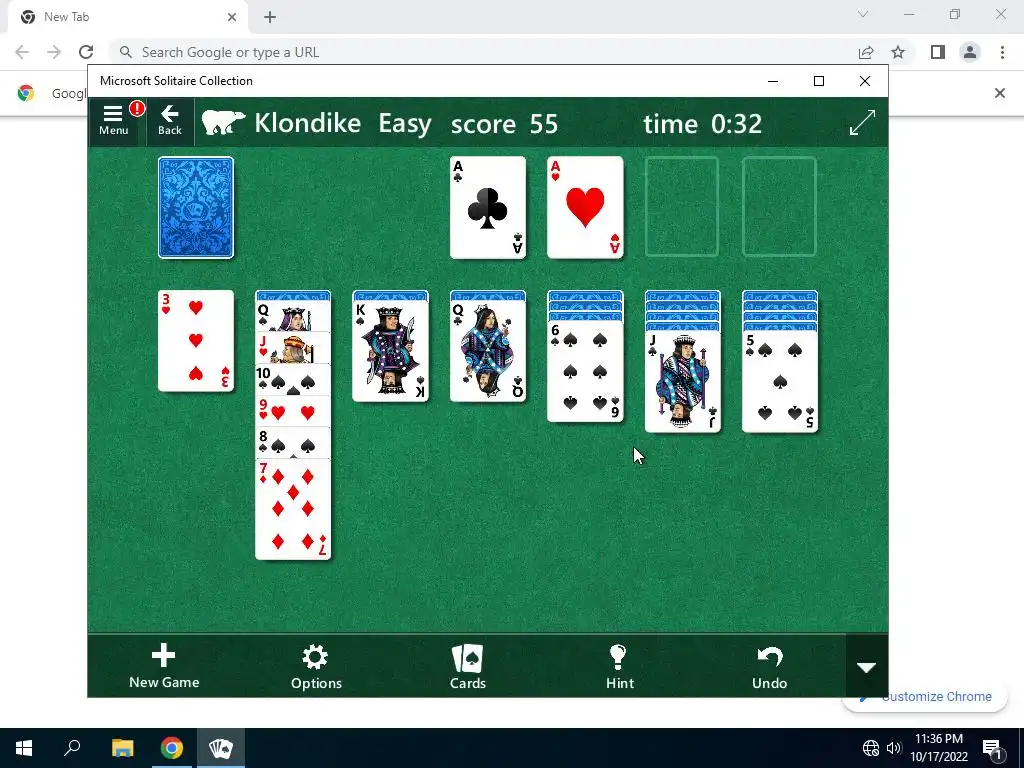Open Windows taskbar search
Image resolution: width=1024 pixels, height=768 pixels.
pyautogui.click(x=72, y=748)
